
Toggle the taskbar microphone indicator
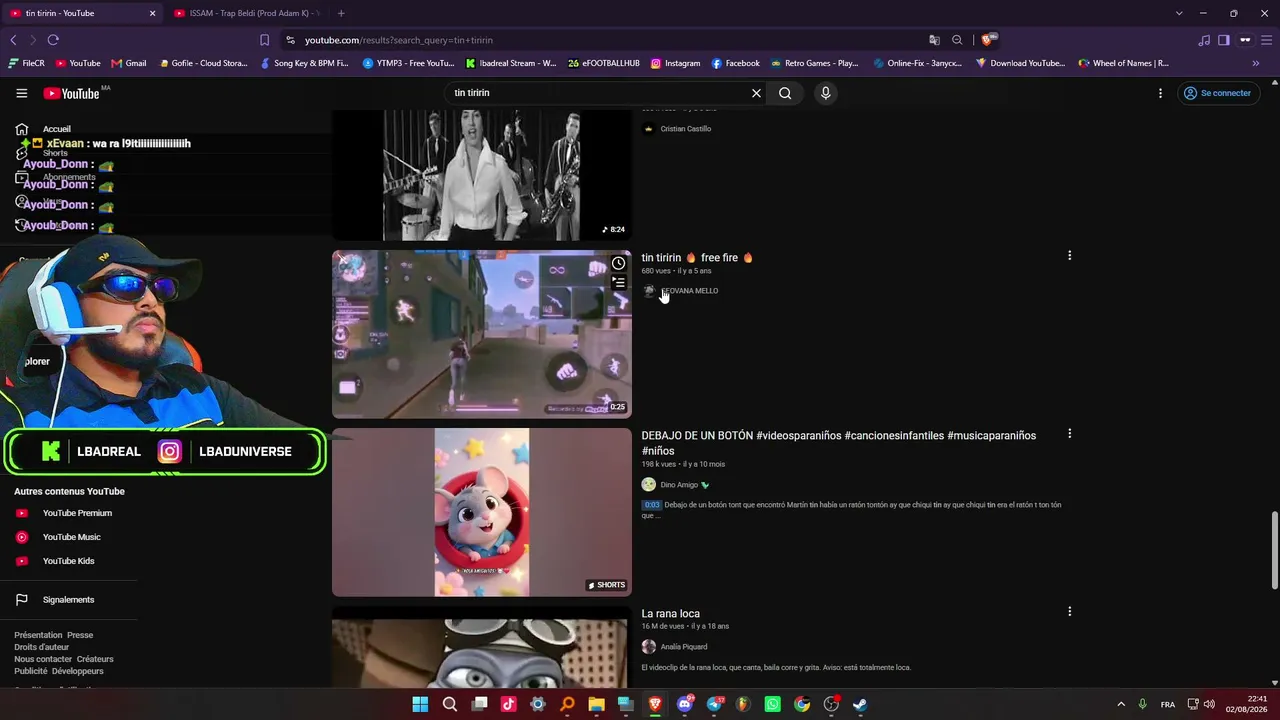point(1142,704)
